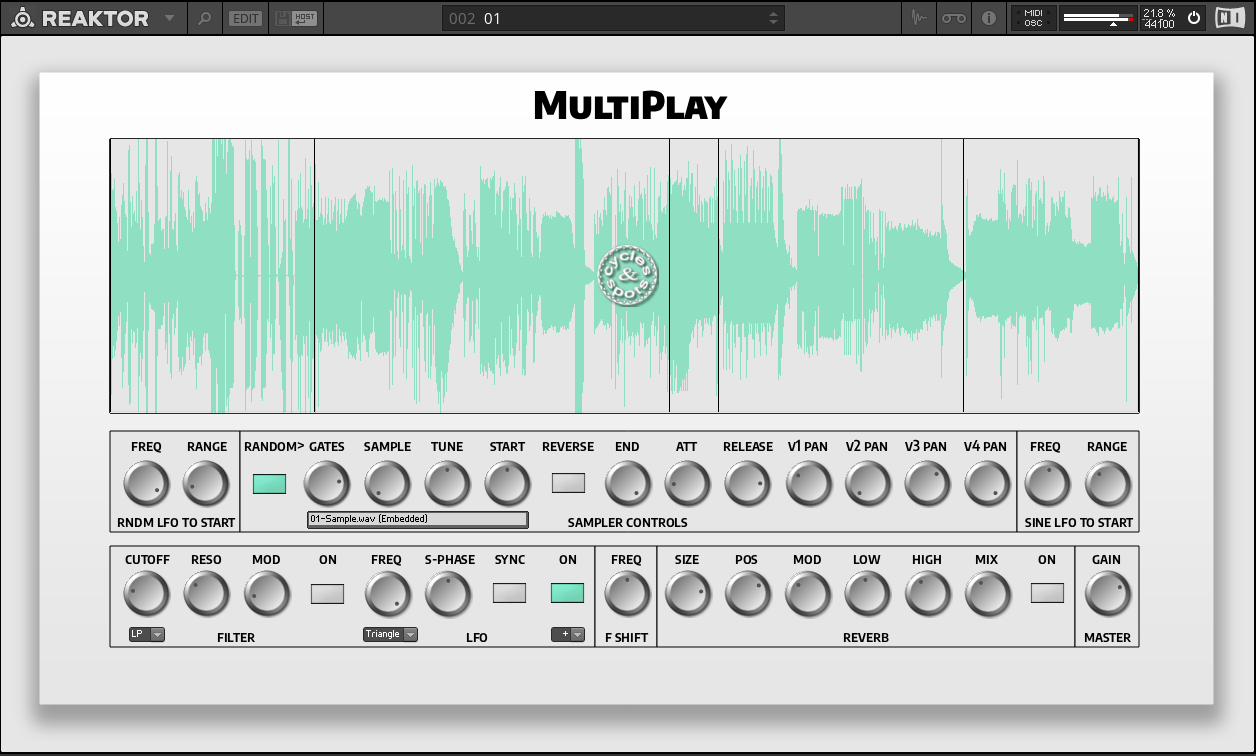Click the F SHIFT FREQ knob

coord(627,594)
